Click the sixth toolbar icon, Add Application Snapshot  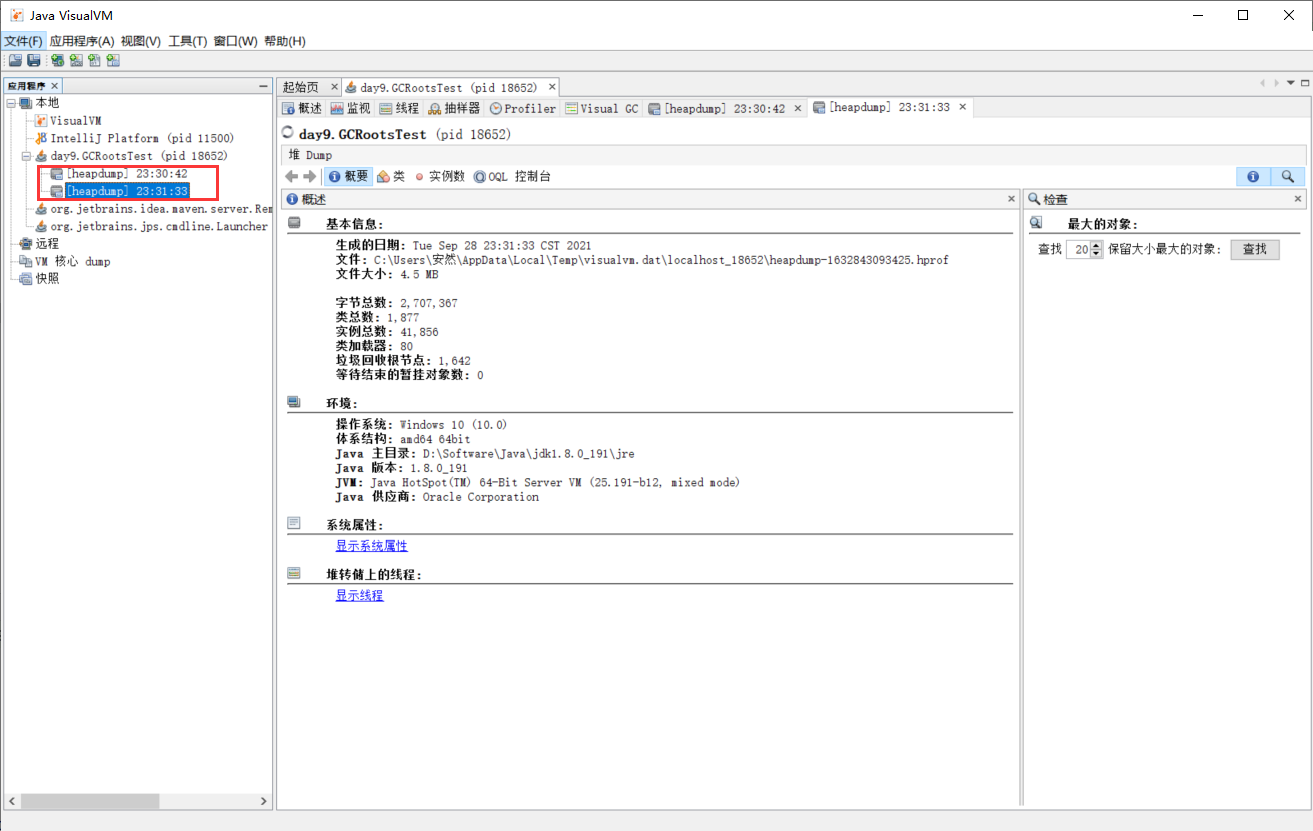tap(113, 61)
